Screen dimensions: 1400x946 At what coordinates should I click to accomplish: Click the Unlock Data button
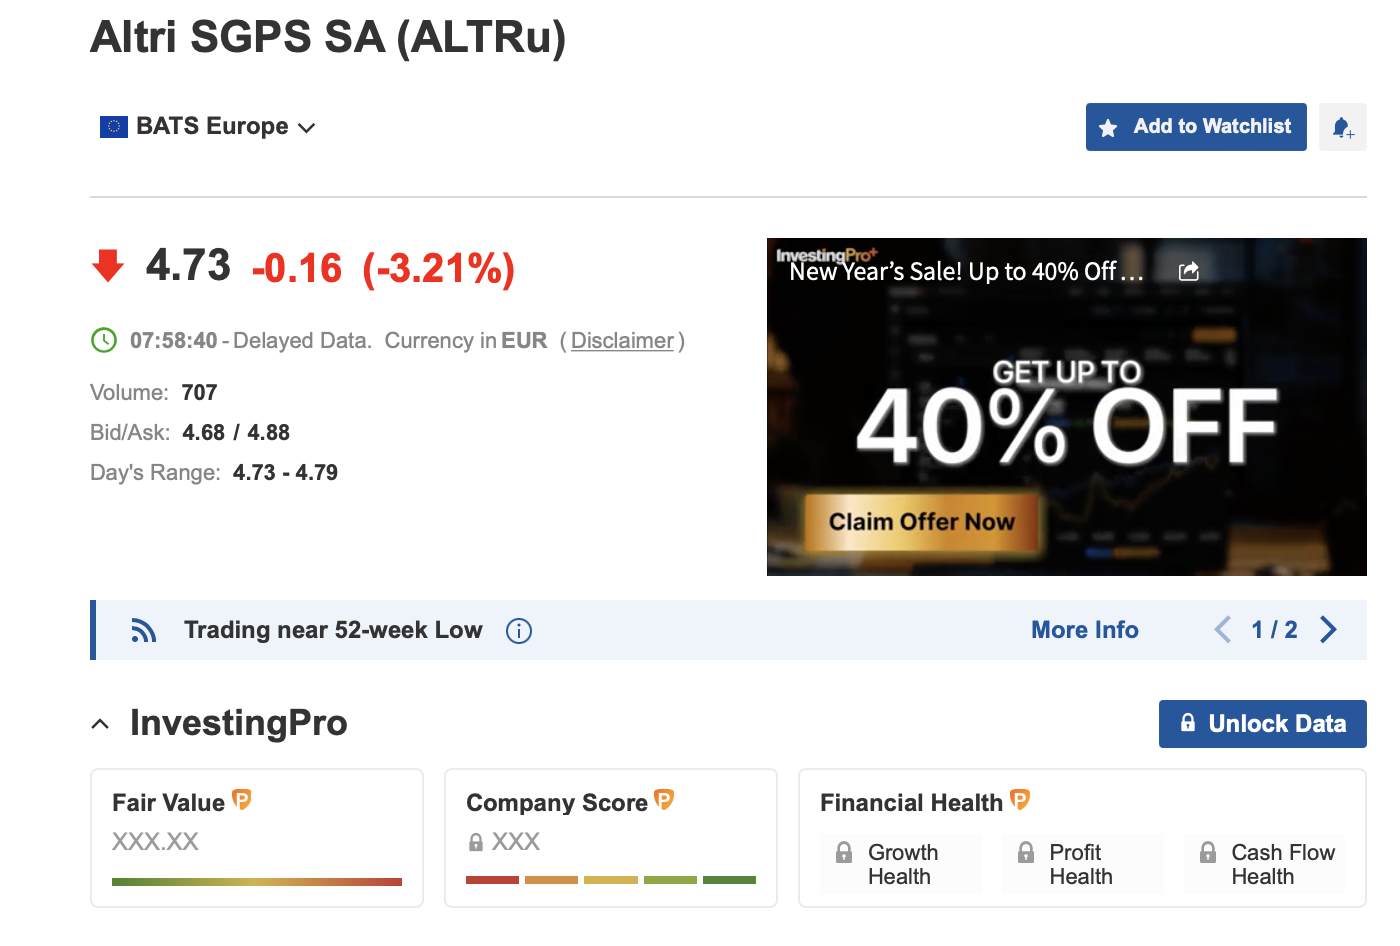point(1262,724)
